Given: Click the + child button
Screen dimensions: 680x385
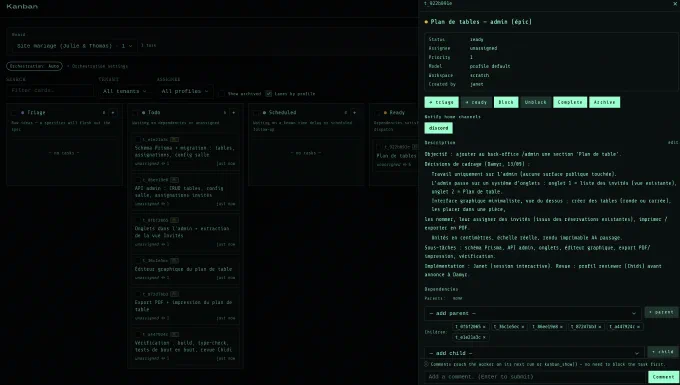Looking at the screenshot, I should click(663, 352).
